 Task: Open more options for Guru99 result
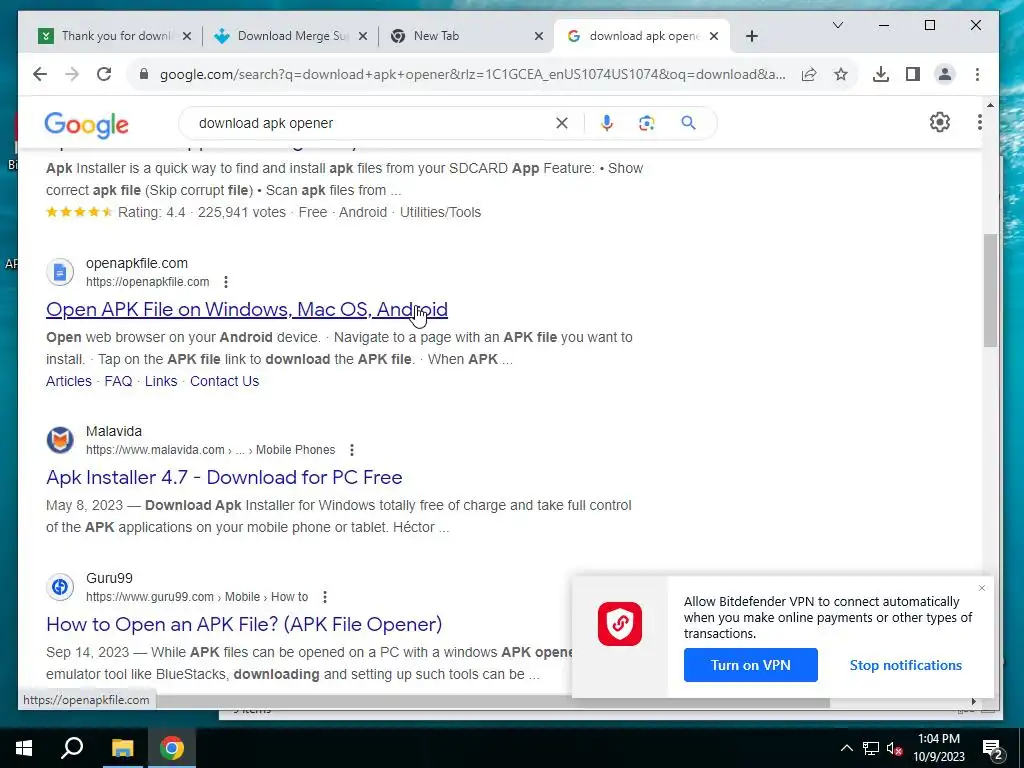(325, 597)
